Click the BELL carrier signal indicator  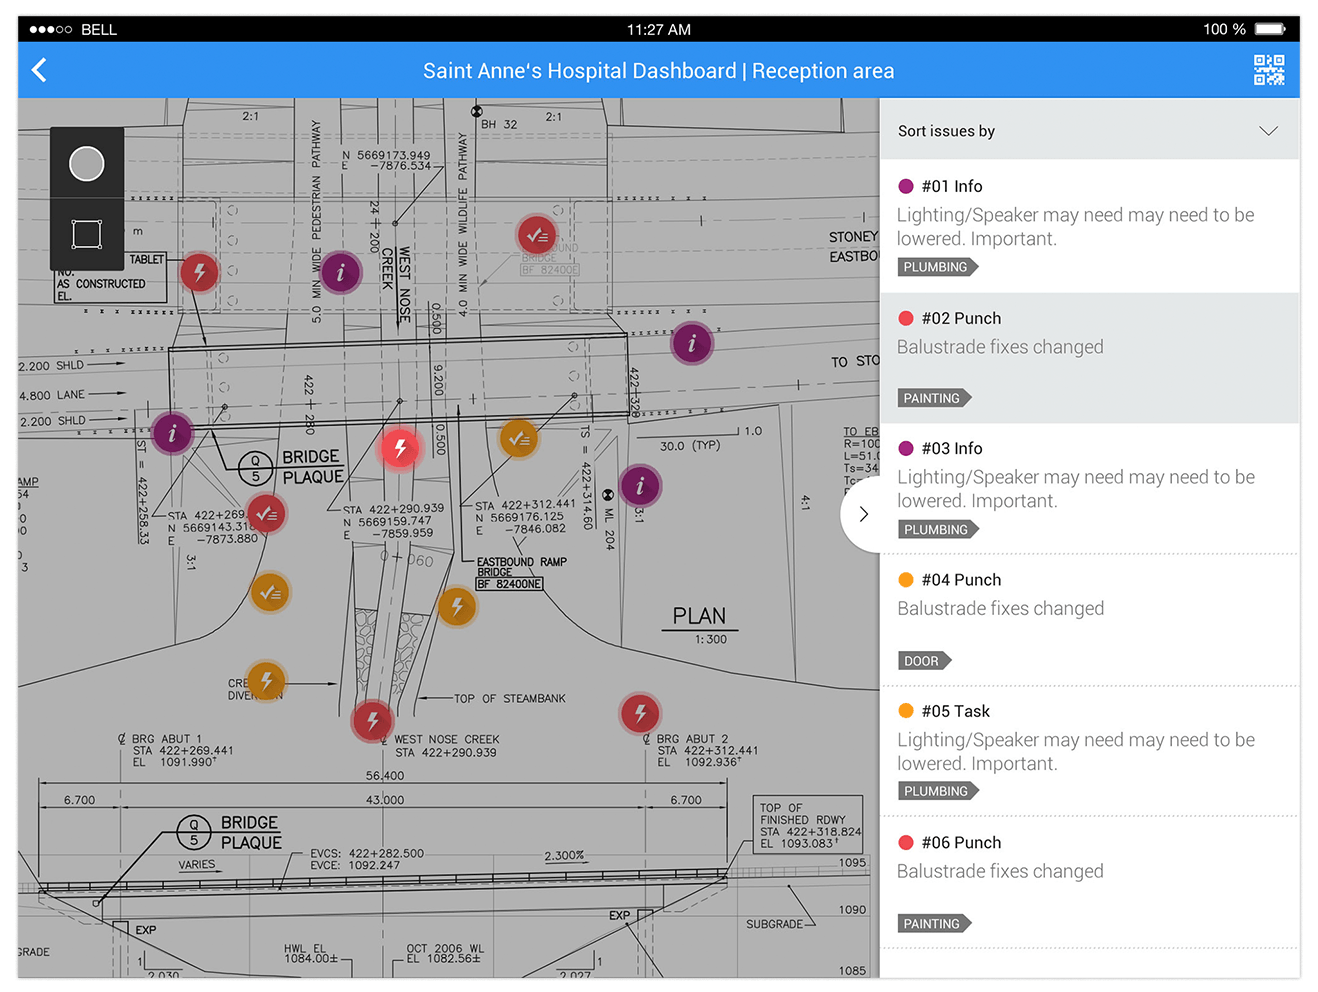tap(73, 29)
